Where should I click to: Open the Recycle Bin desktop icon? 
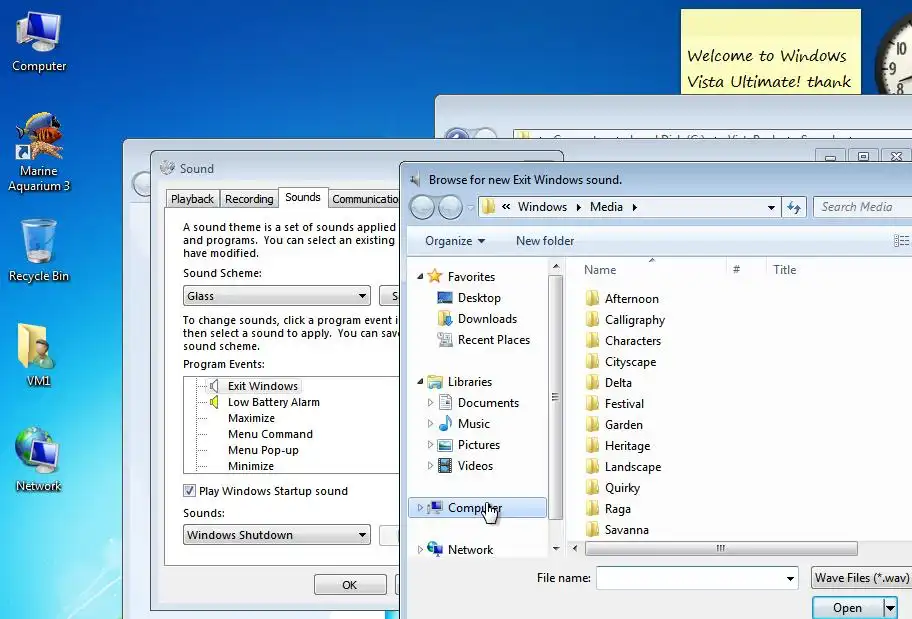point(39,251)
